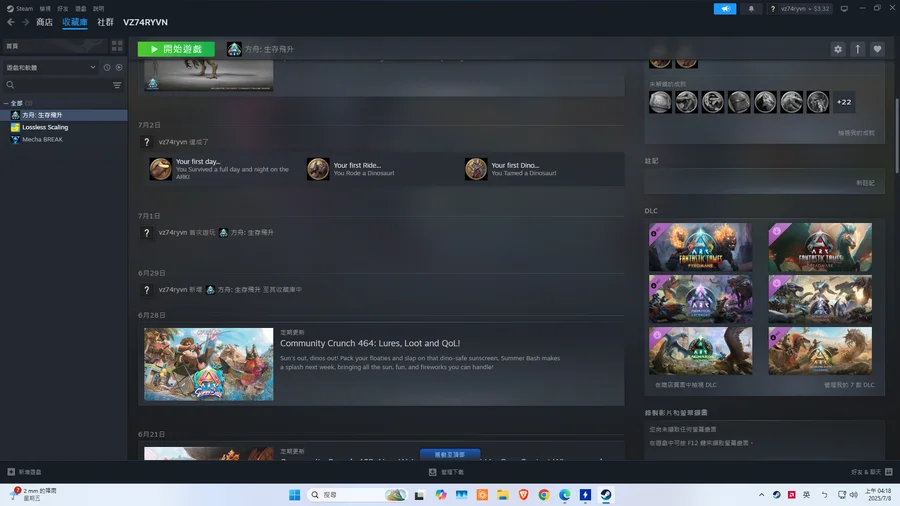Open the VZ74RYVN profile tab
900x506 pixels.
click(145, 22)
